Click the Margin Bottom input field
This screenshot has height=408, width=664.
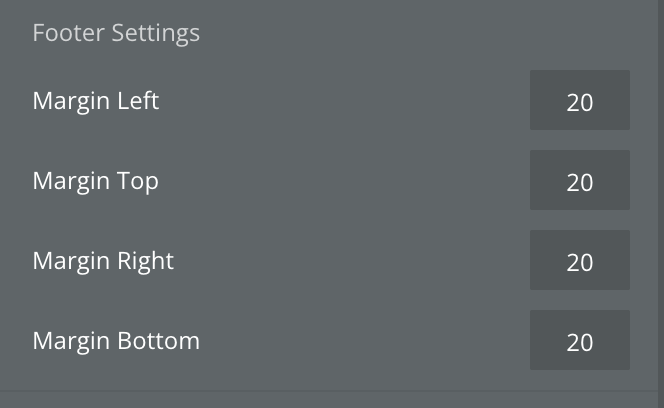(x=580, y=341)
